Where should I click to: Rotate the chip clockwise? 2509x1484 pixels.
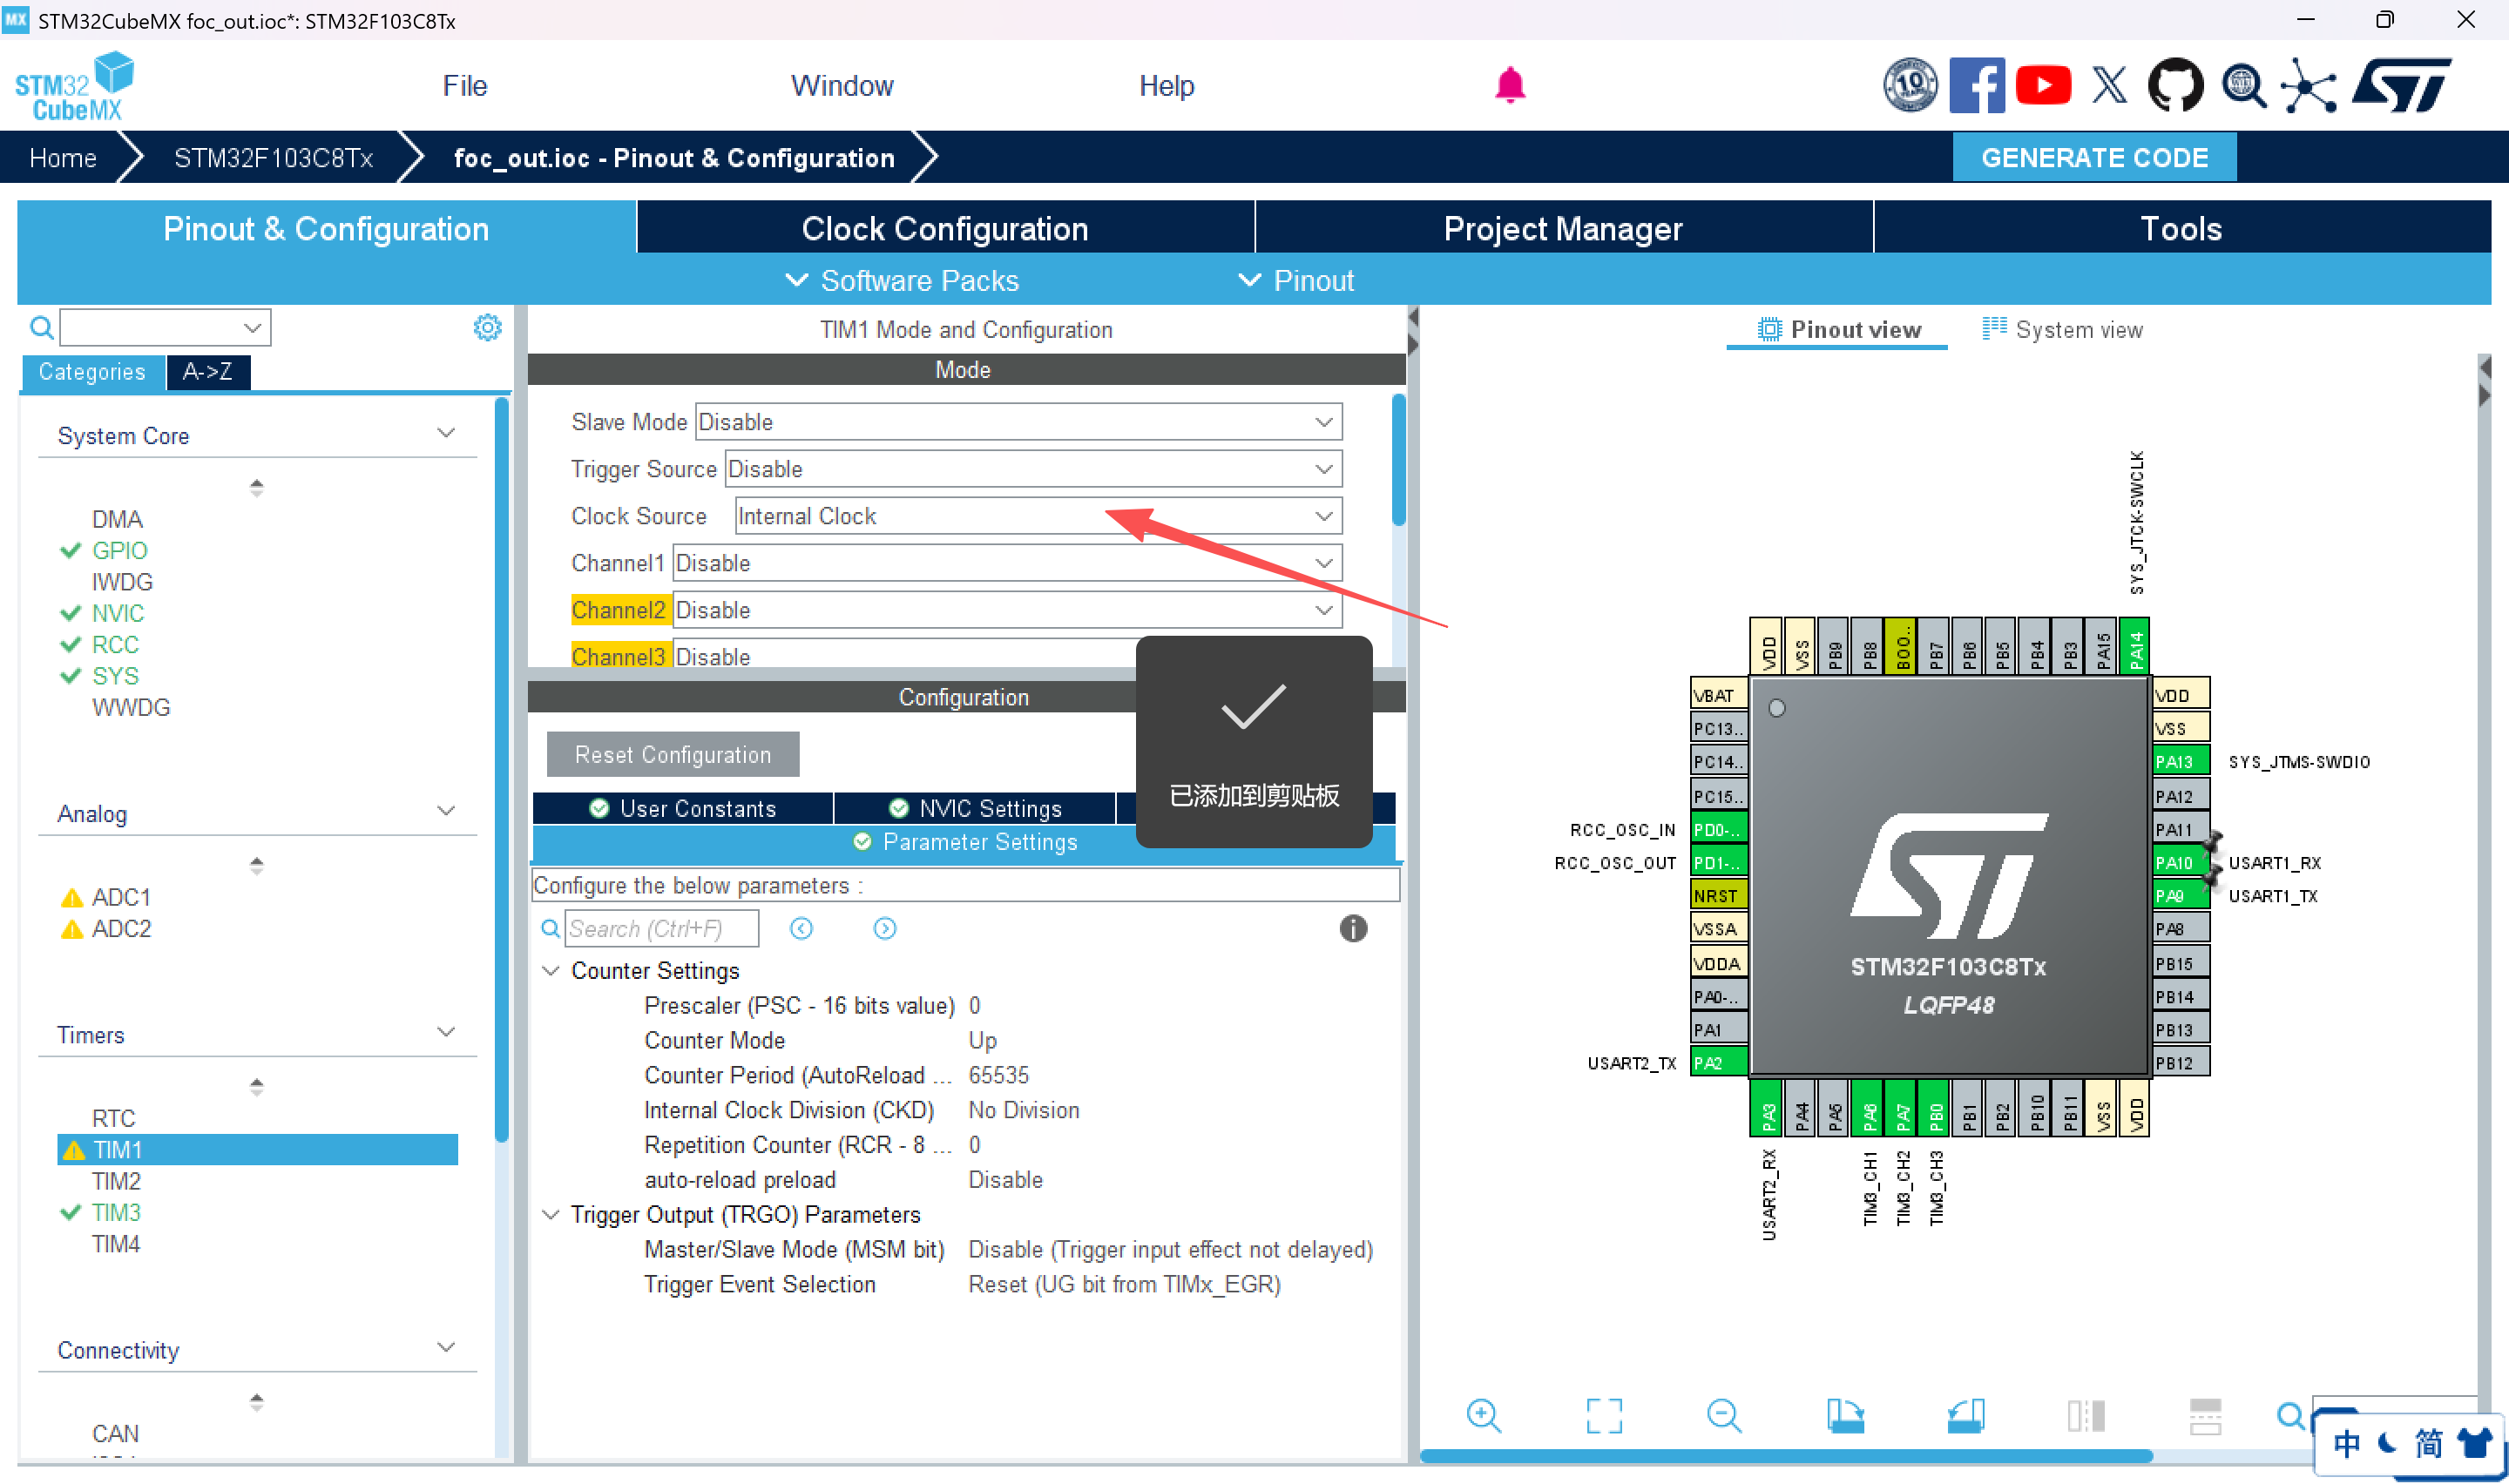click(1845, 1415)
